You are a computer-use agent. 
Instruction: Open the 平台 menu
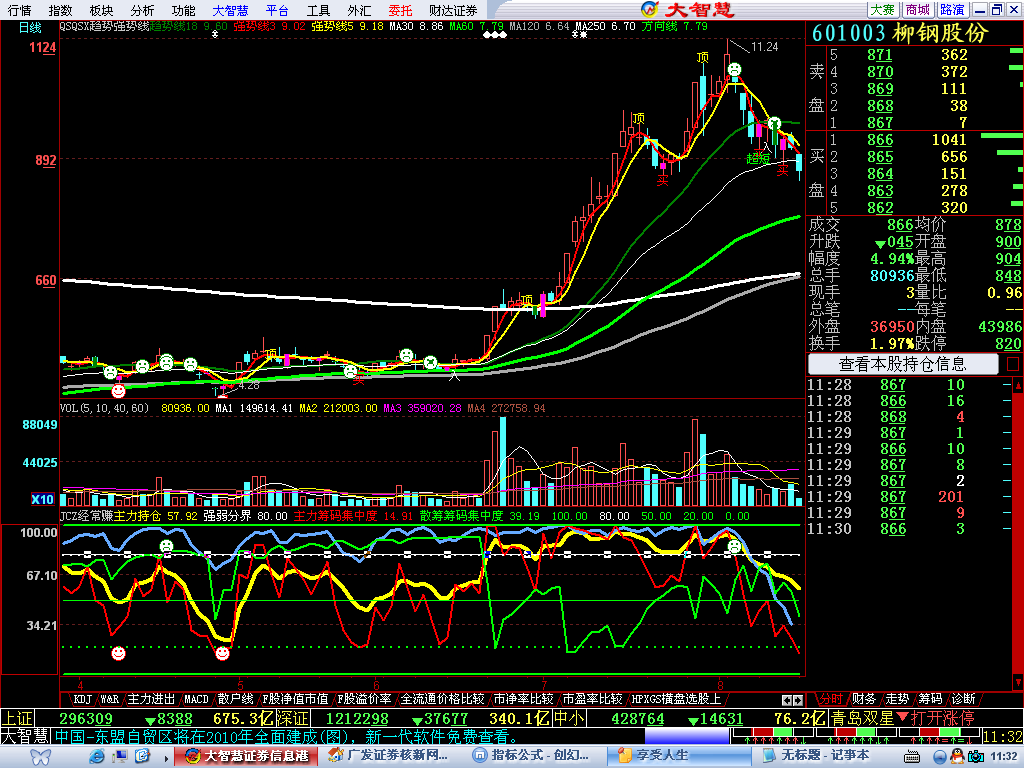pyautogui.click(x=278, y=10)
